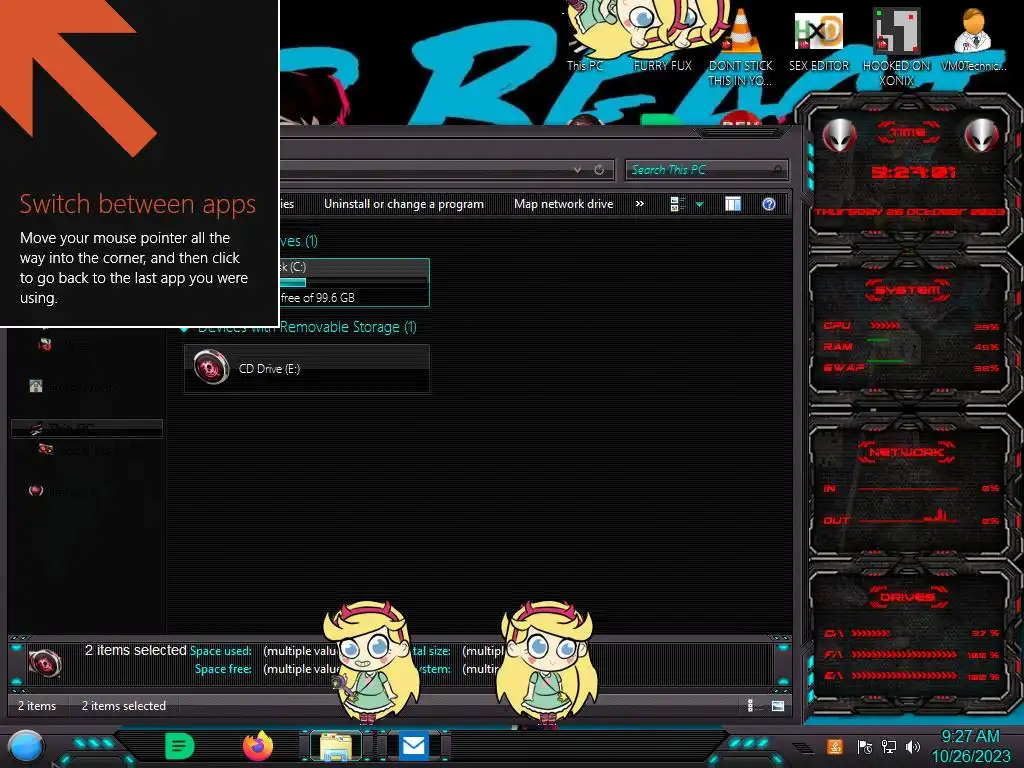
Task: Click the '2 items selected' status bar text
Action: coord(123,706)
